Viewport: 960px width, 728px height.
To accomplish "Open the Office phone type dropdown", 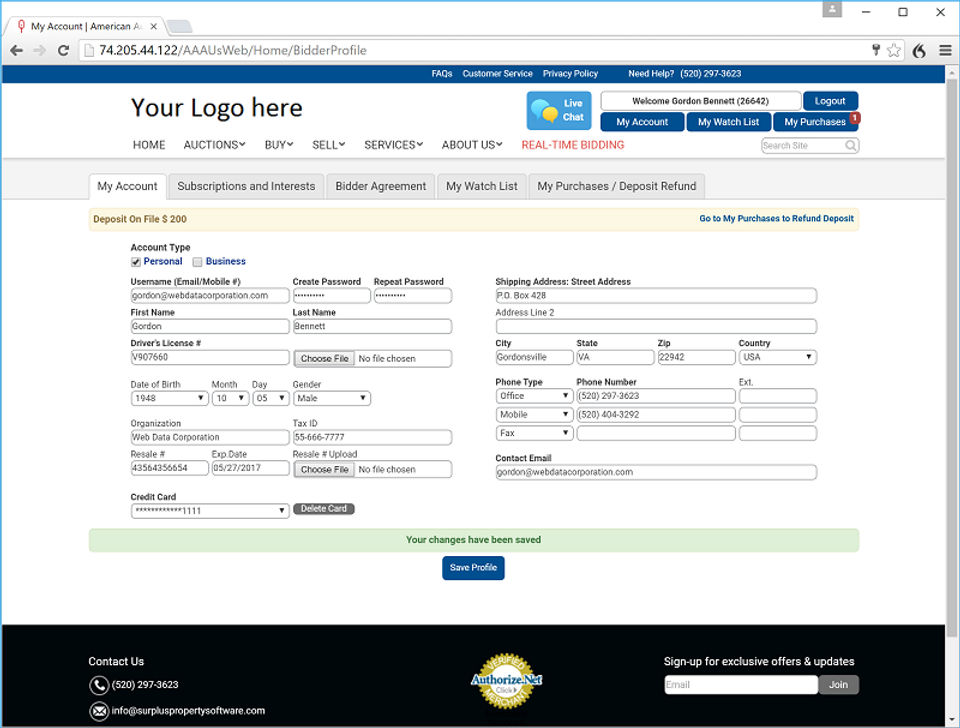I will pyautogui.click(x=534, y=396).
